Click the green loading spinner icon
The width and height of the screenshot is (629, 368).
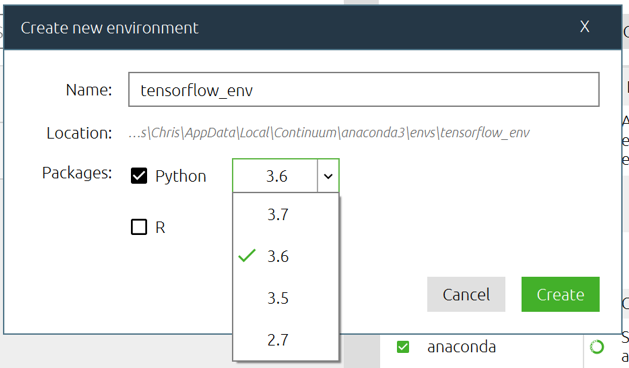coord(597,347)
